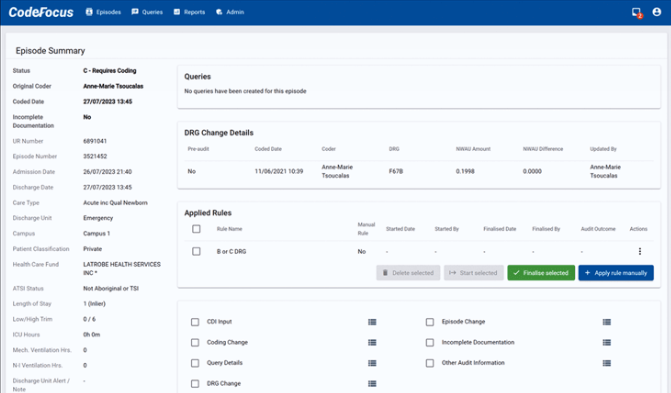Click the Discharge Unit value Emergency

(x=98, y=218)
